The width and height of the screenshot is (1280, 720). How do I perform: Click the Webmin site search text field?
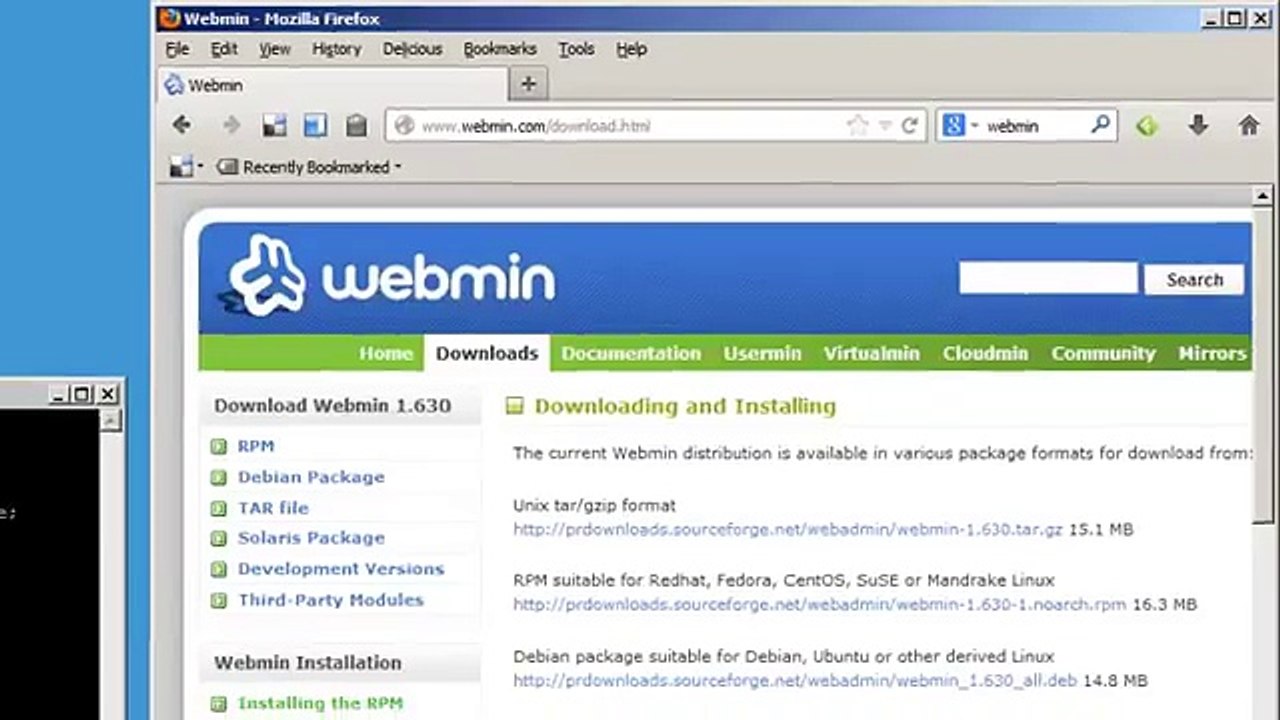1048,279
